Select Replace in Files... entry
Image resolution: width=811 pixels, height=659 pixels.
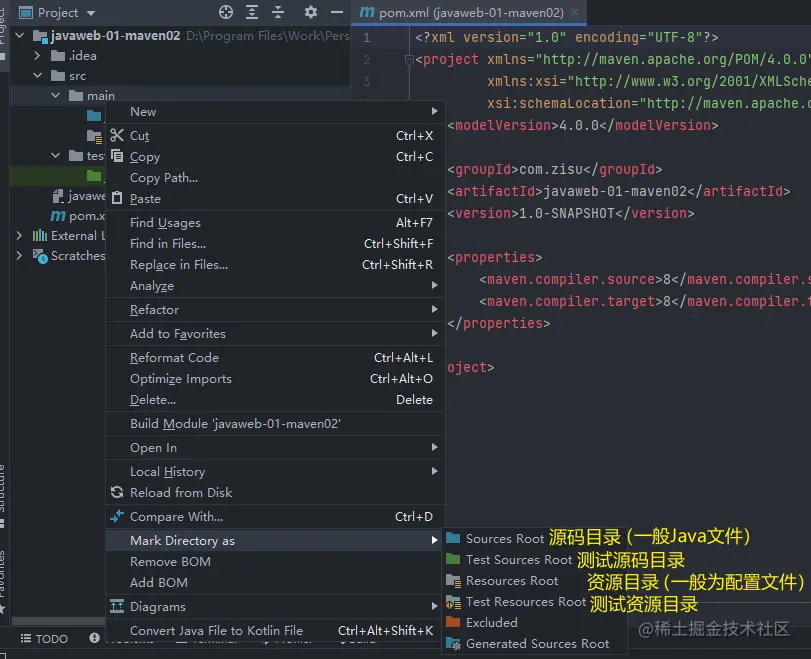point(275,265)
